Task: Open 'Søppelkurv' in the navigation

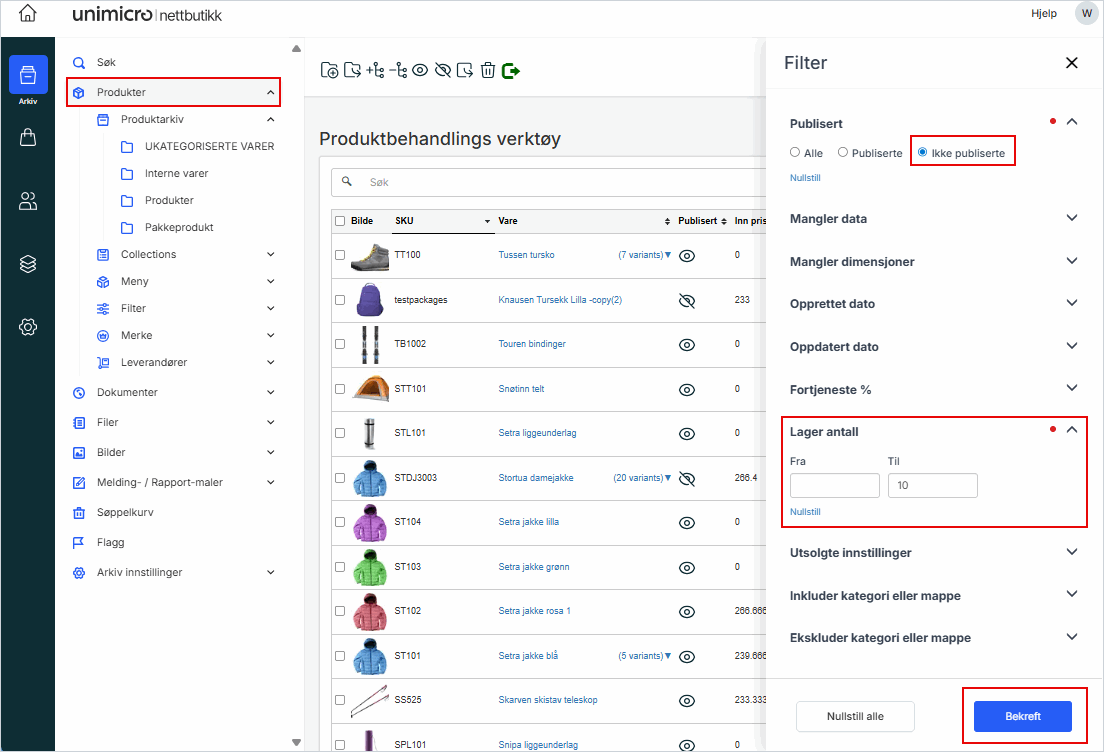Action: pyautogui.click(x=125, y=512)
